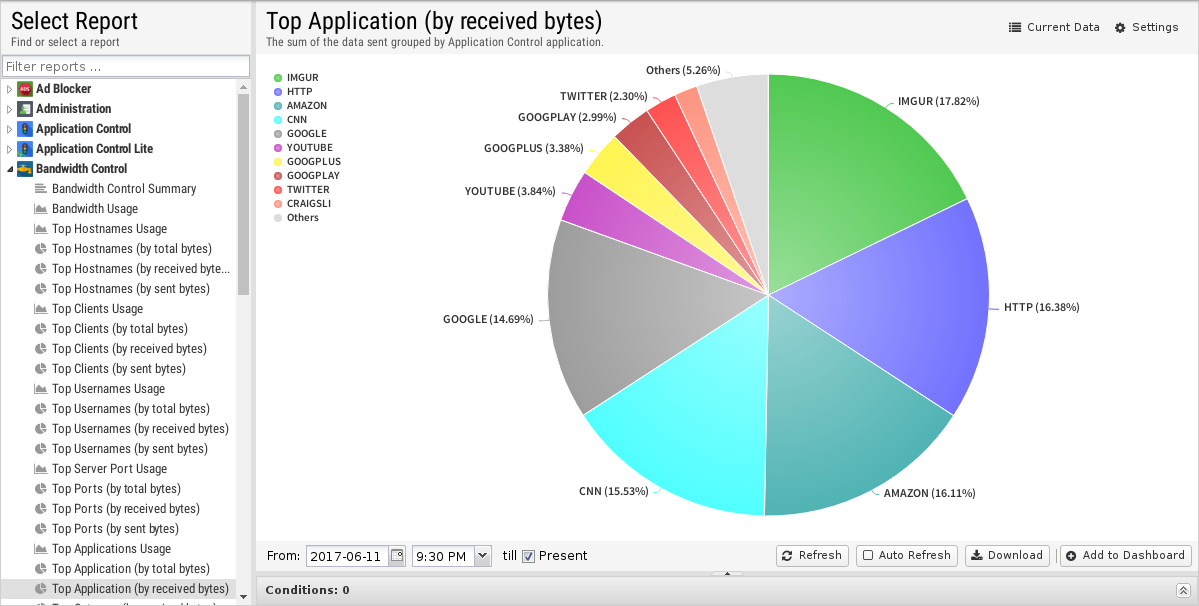The height and width of the screenshot is (606, 1199).
Task: Open the calendar date picker icon
Action: [397, 556]
